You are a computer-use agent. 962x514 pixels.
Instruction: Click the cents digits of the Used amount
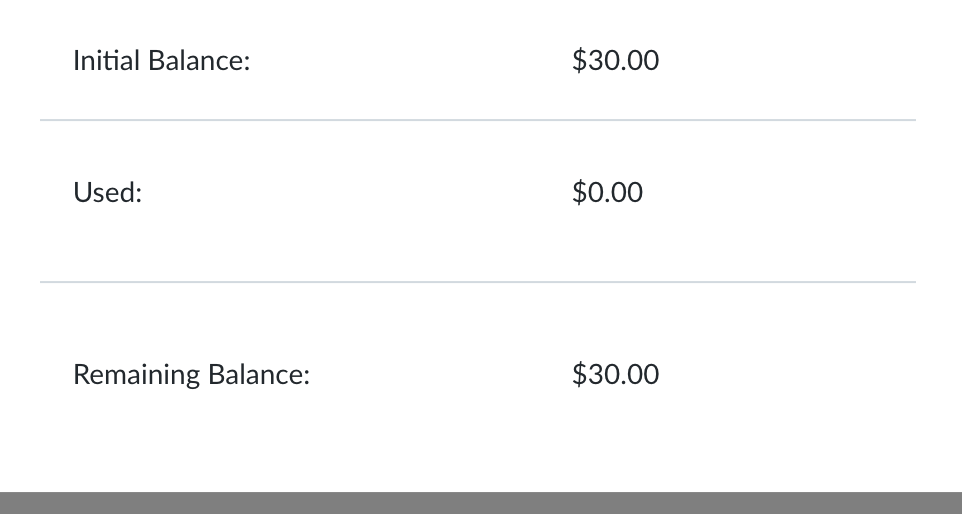627,192
